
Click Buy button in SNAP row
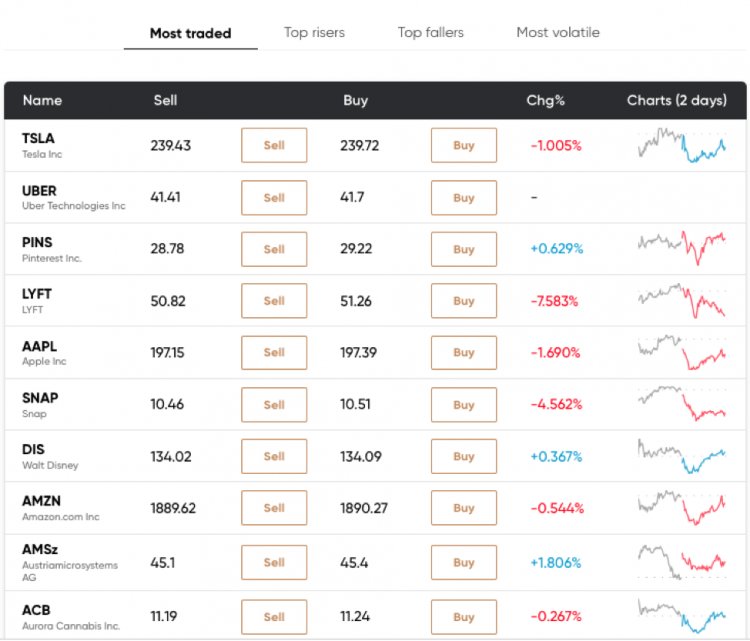(464, 405)
